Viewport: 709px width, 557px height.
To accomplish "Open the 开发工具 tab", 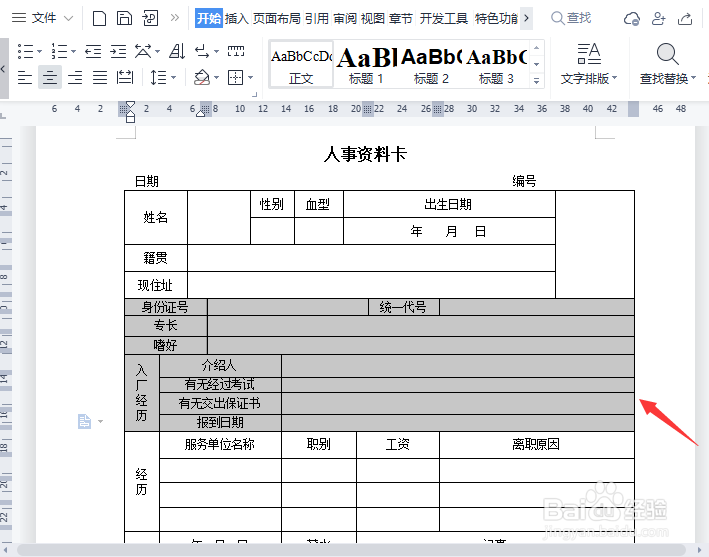I will pyautogui.click(x=444, y=19).
